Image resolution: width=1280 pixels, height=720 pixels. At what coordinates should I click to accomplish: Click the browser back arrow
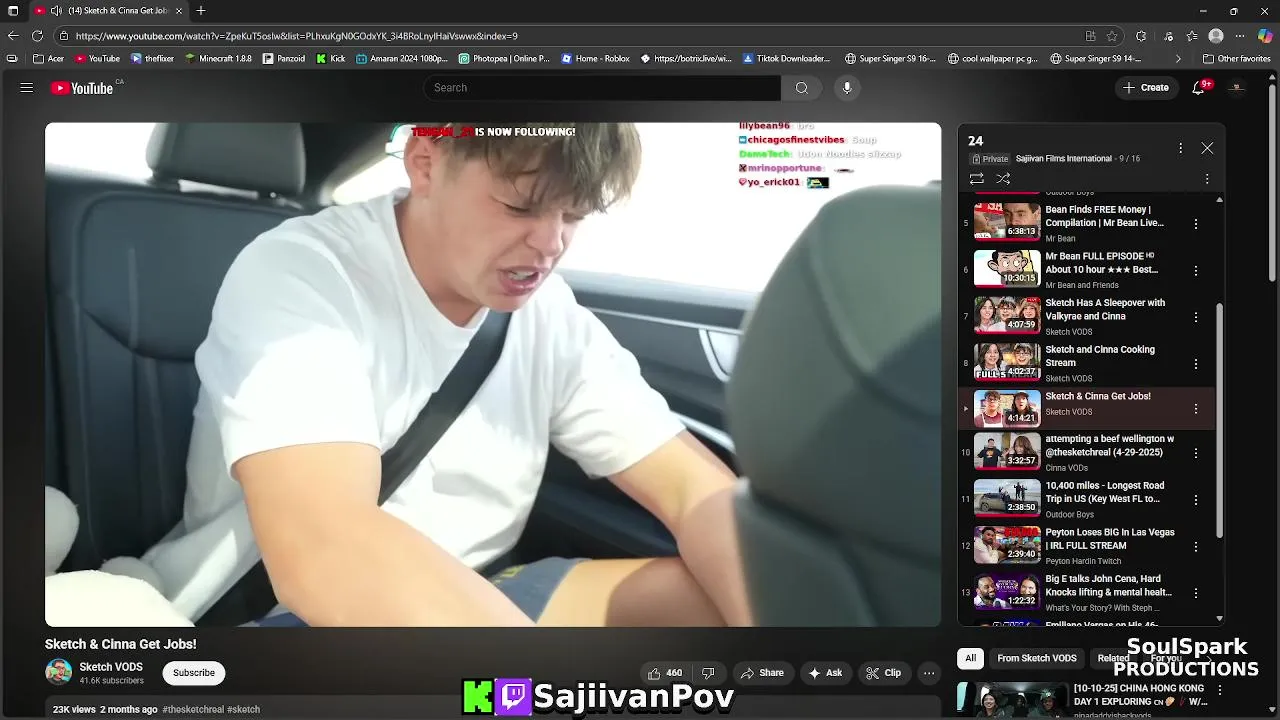click(x=13, y=36)
